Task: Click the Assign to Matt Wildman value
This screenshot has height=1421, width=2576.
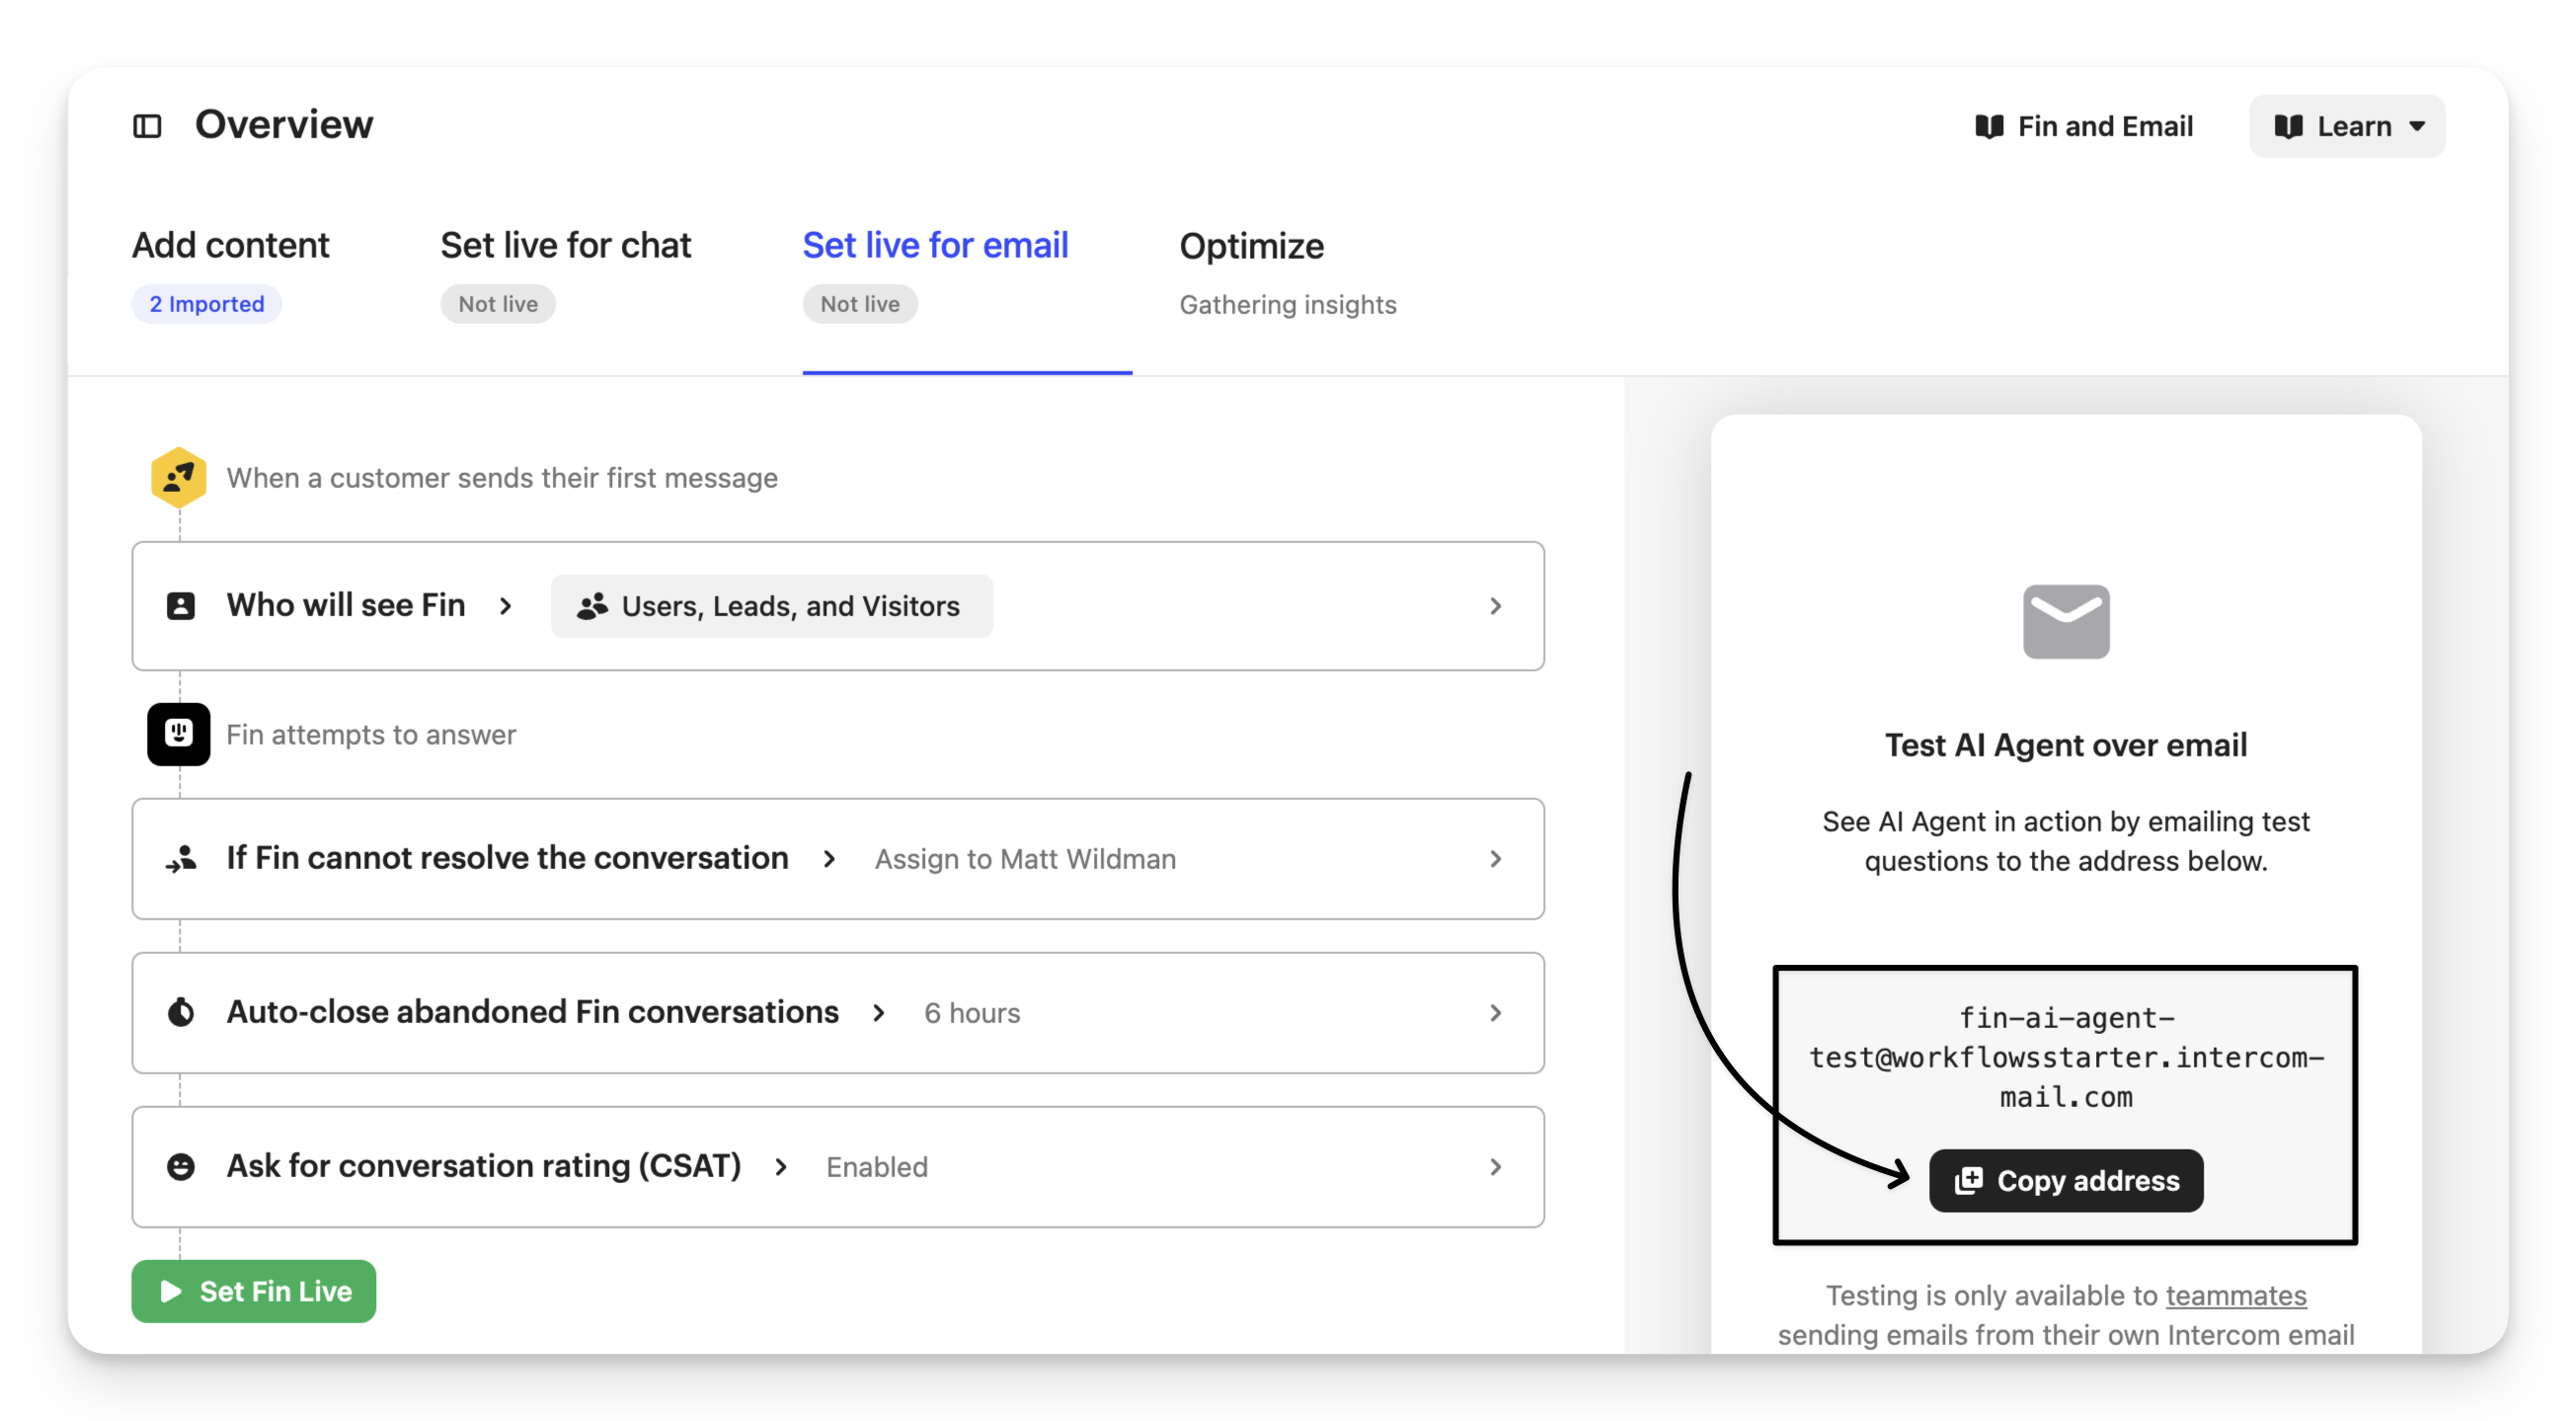Action: 1025,859
